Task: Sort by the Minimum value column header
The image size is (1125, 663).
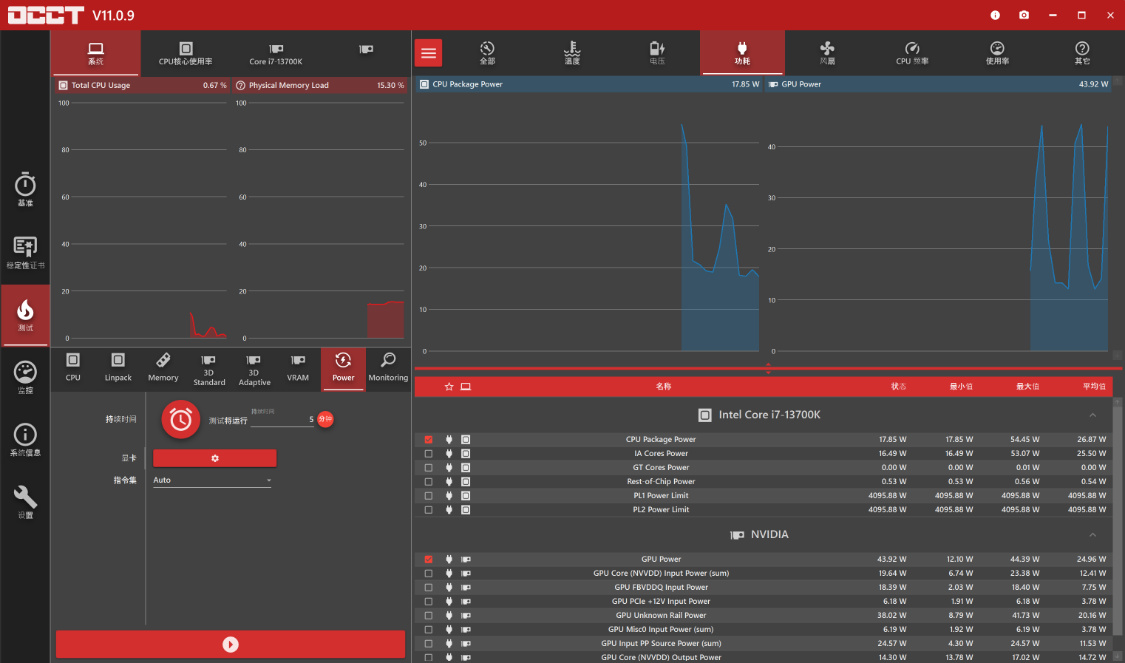Action: click(x=961, y=387)
